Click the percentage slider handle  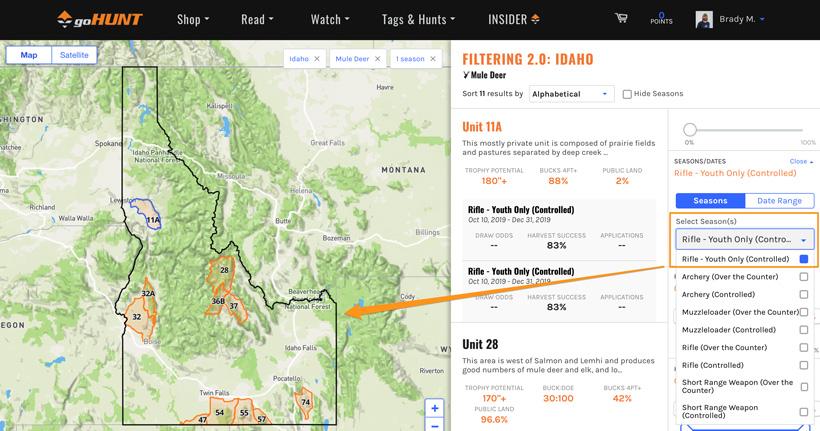[x=689, y=129]
